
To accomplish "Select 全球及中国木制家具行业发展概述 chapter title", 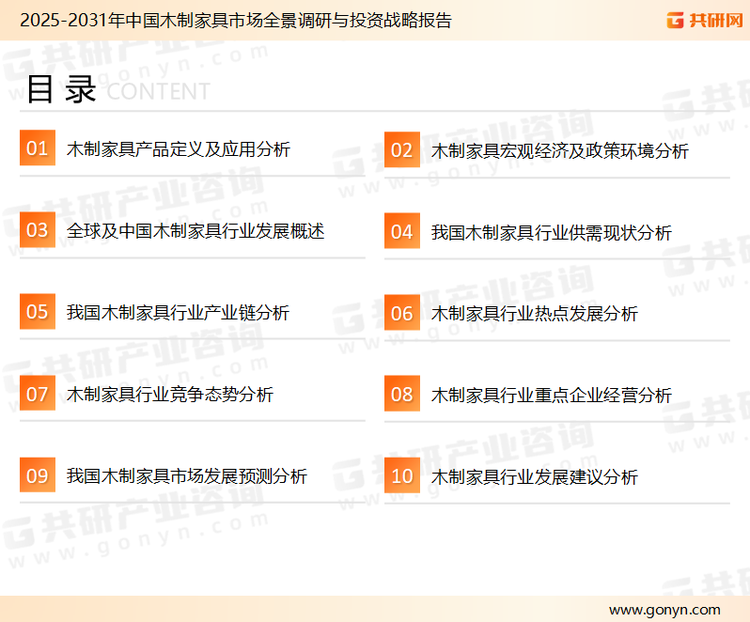I will point(195,231).
